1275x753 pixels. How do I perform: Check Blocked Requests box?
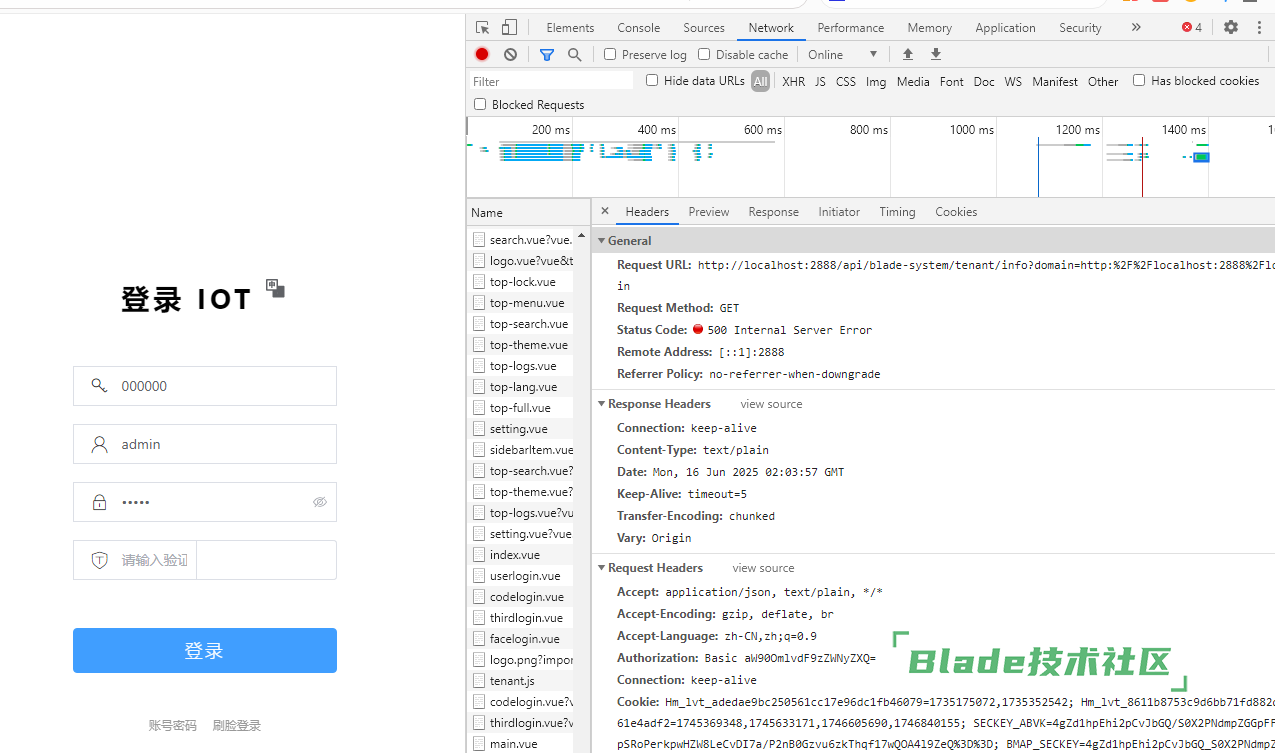pos(480,104)
